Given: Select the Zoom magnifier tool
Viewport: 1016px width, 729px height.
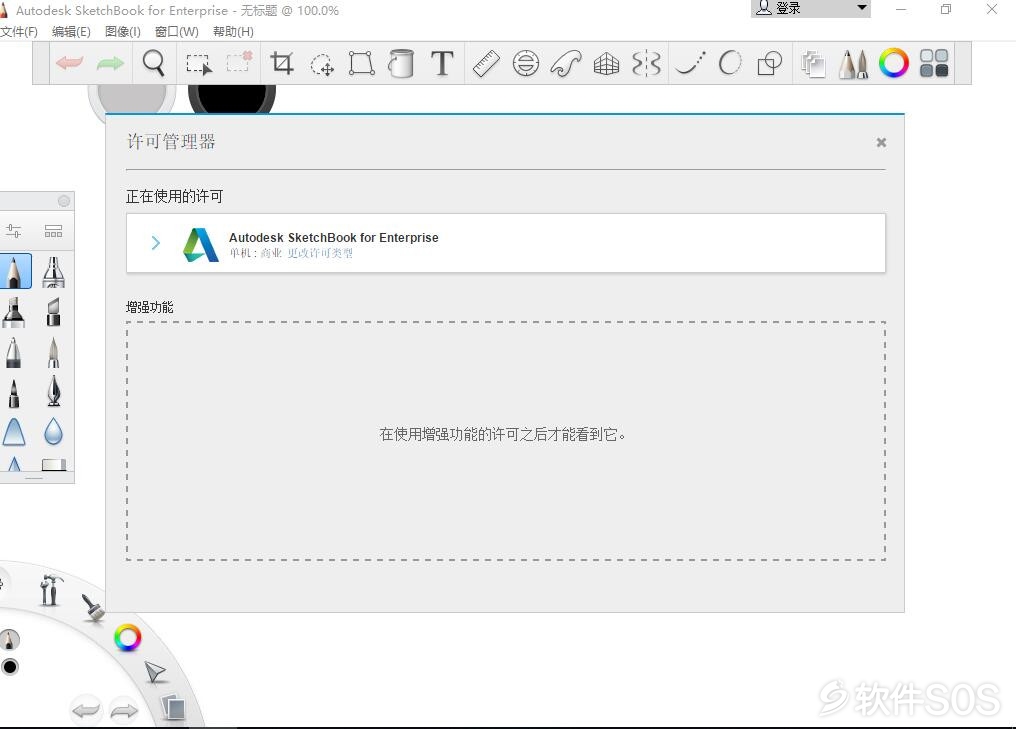Looking at the screenshot, I should click(x=154, y=63).
